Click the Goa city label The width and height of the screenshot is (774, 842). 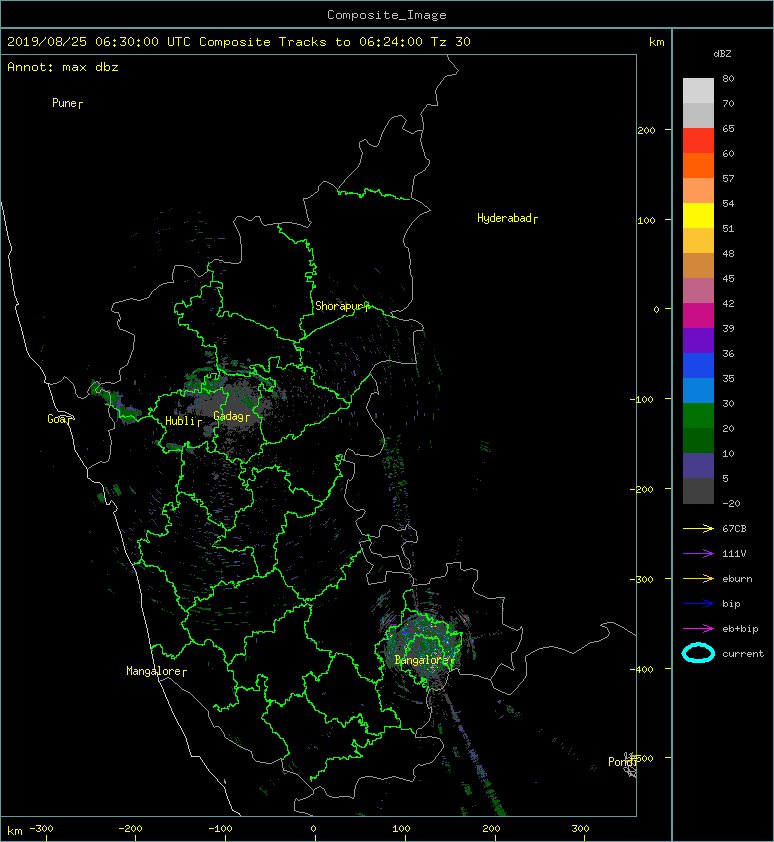tap(59, 419)
